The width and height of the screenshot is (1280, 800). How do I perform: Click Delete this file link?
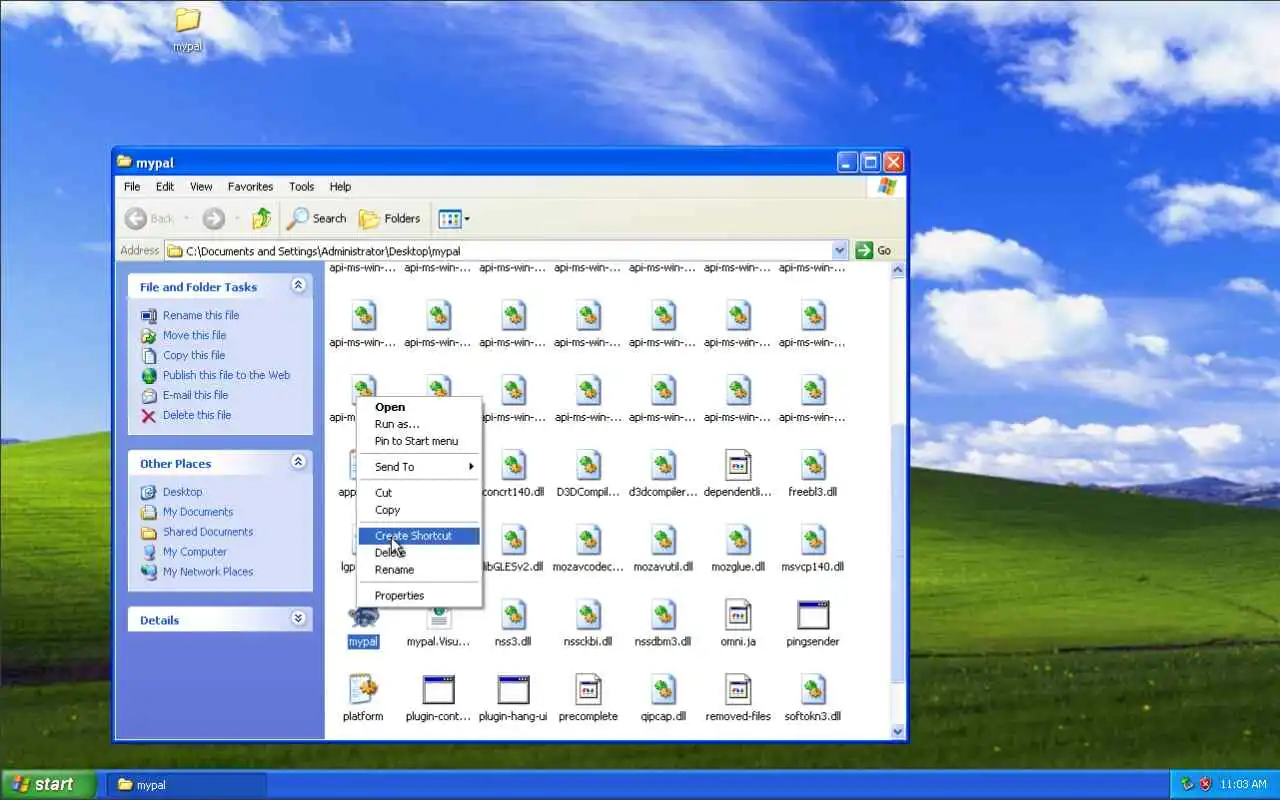click(197, 415)
